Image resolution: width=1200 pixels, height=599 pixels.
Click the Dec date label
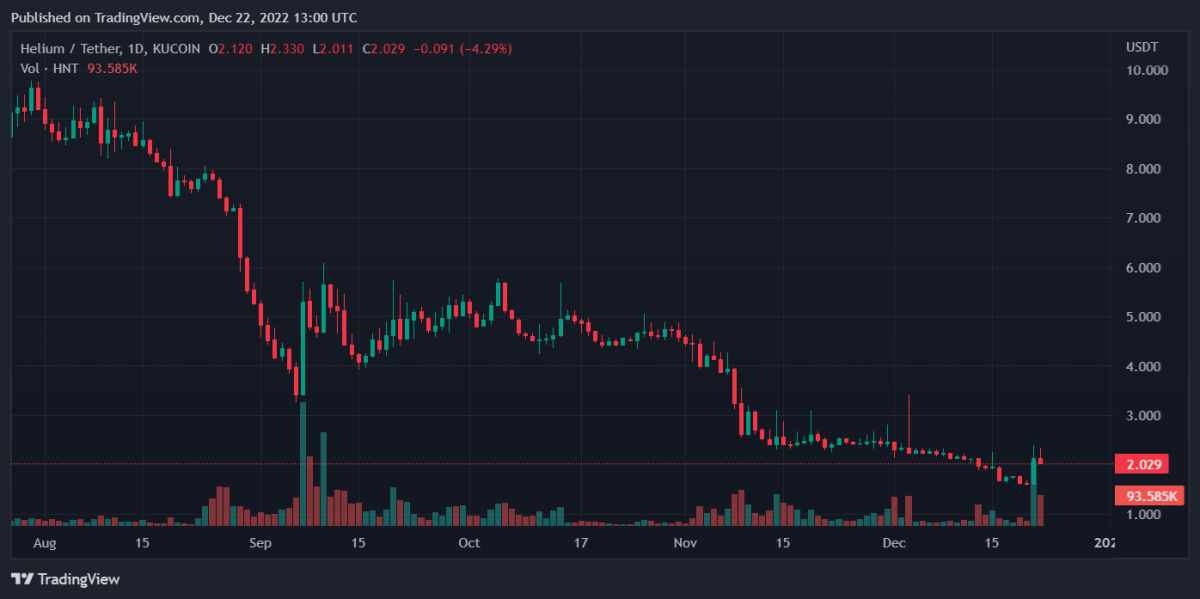pos(895,543)
